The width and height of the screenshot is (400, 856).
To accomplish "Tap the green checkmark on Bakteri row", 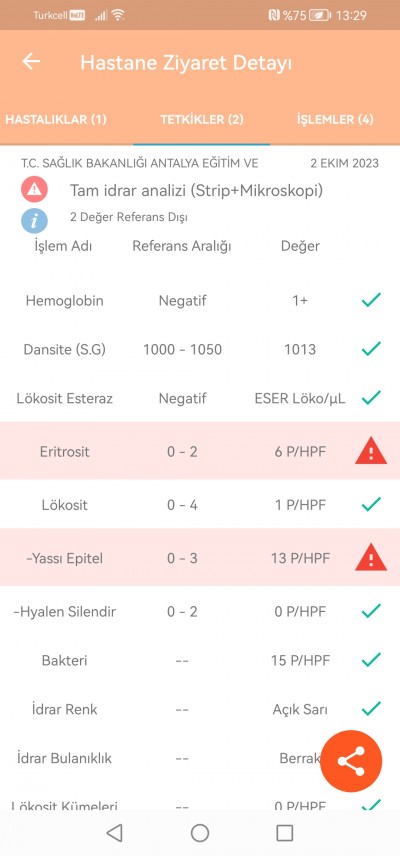I will [371, 659].
